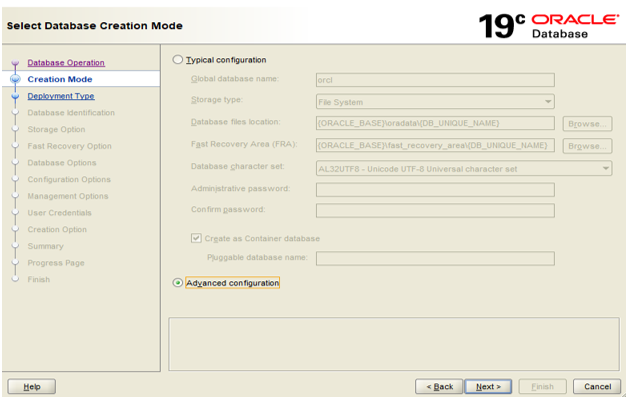Click the Next button
Viewport: 630px width, 402px height.
pos(488,386)
